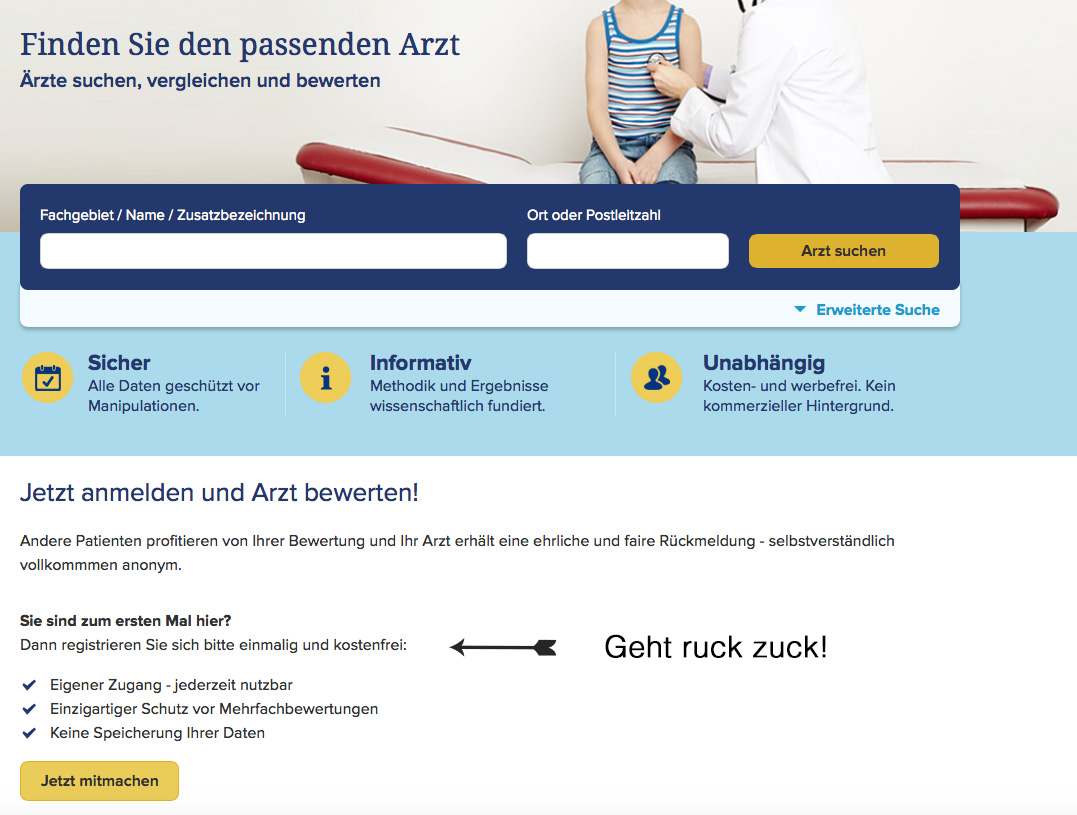The width and height of the screenshot is (1077, 815).
Task: Click the Arzt suchen button
Action: [843, 251]
